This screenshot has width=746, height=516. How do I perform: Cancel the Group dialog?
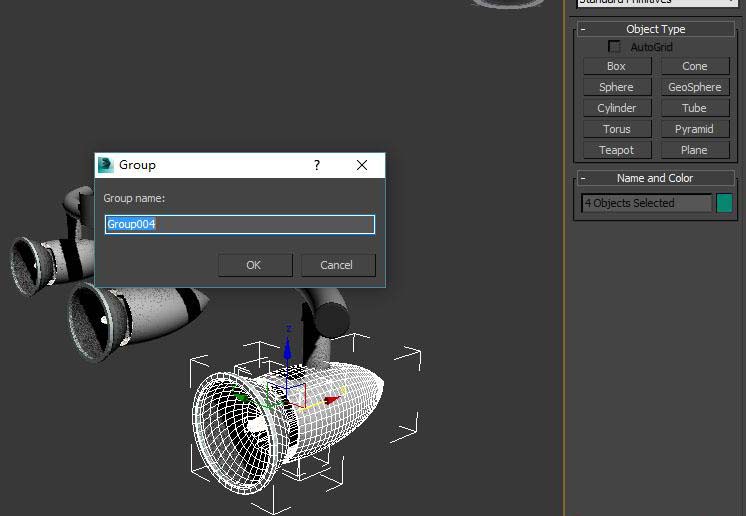[x=338, y=265]
